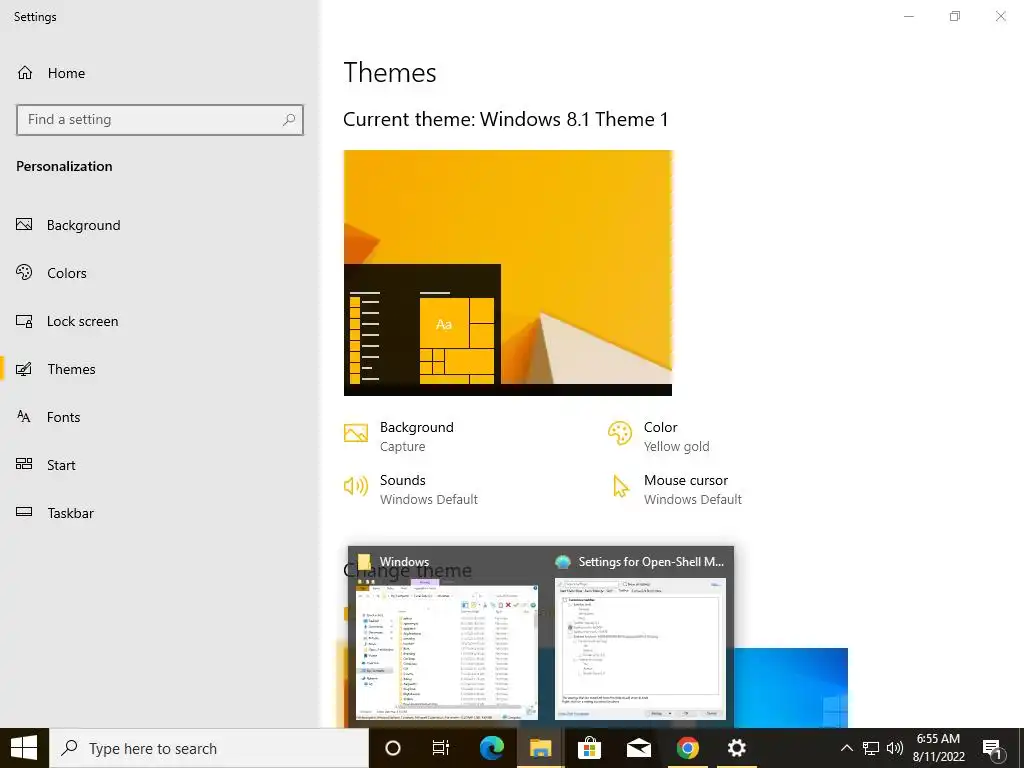1024x768 pixels.
Task: Open Microsoft Store from taskbar
Action: tap(589, 748)
